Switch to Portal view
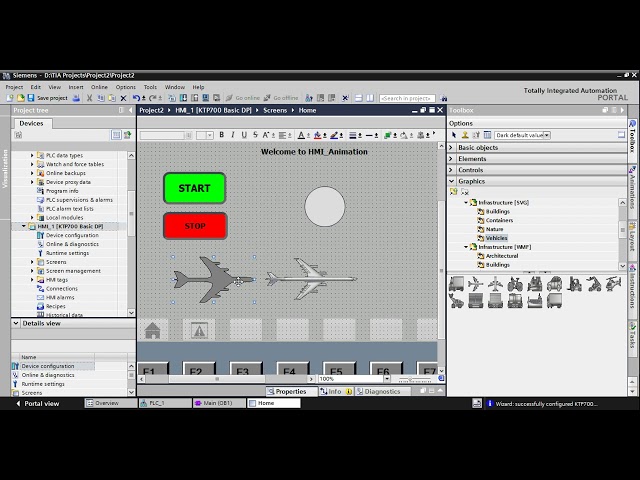This screenshot has width=640, height=480. 38,403
